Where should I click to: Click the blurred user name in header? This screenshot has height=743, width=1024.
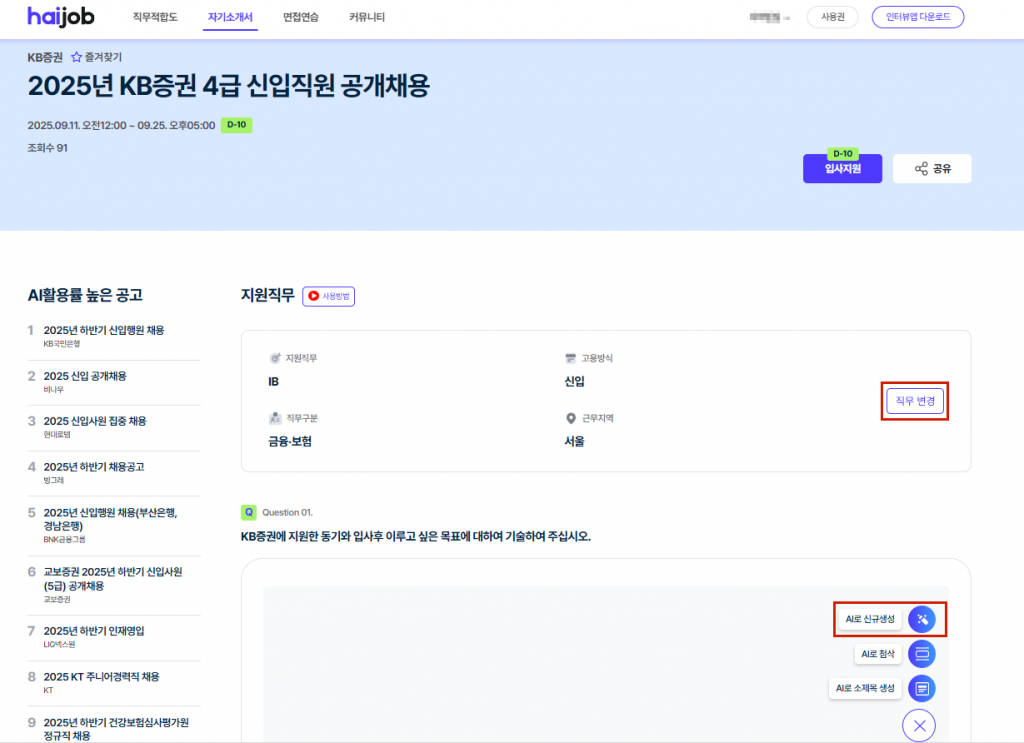[769, 17]
